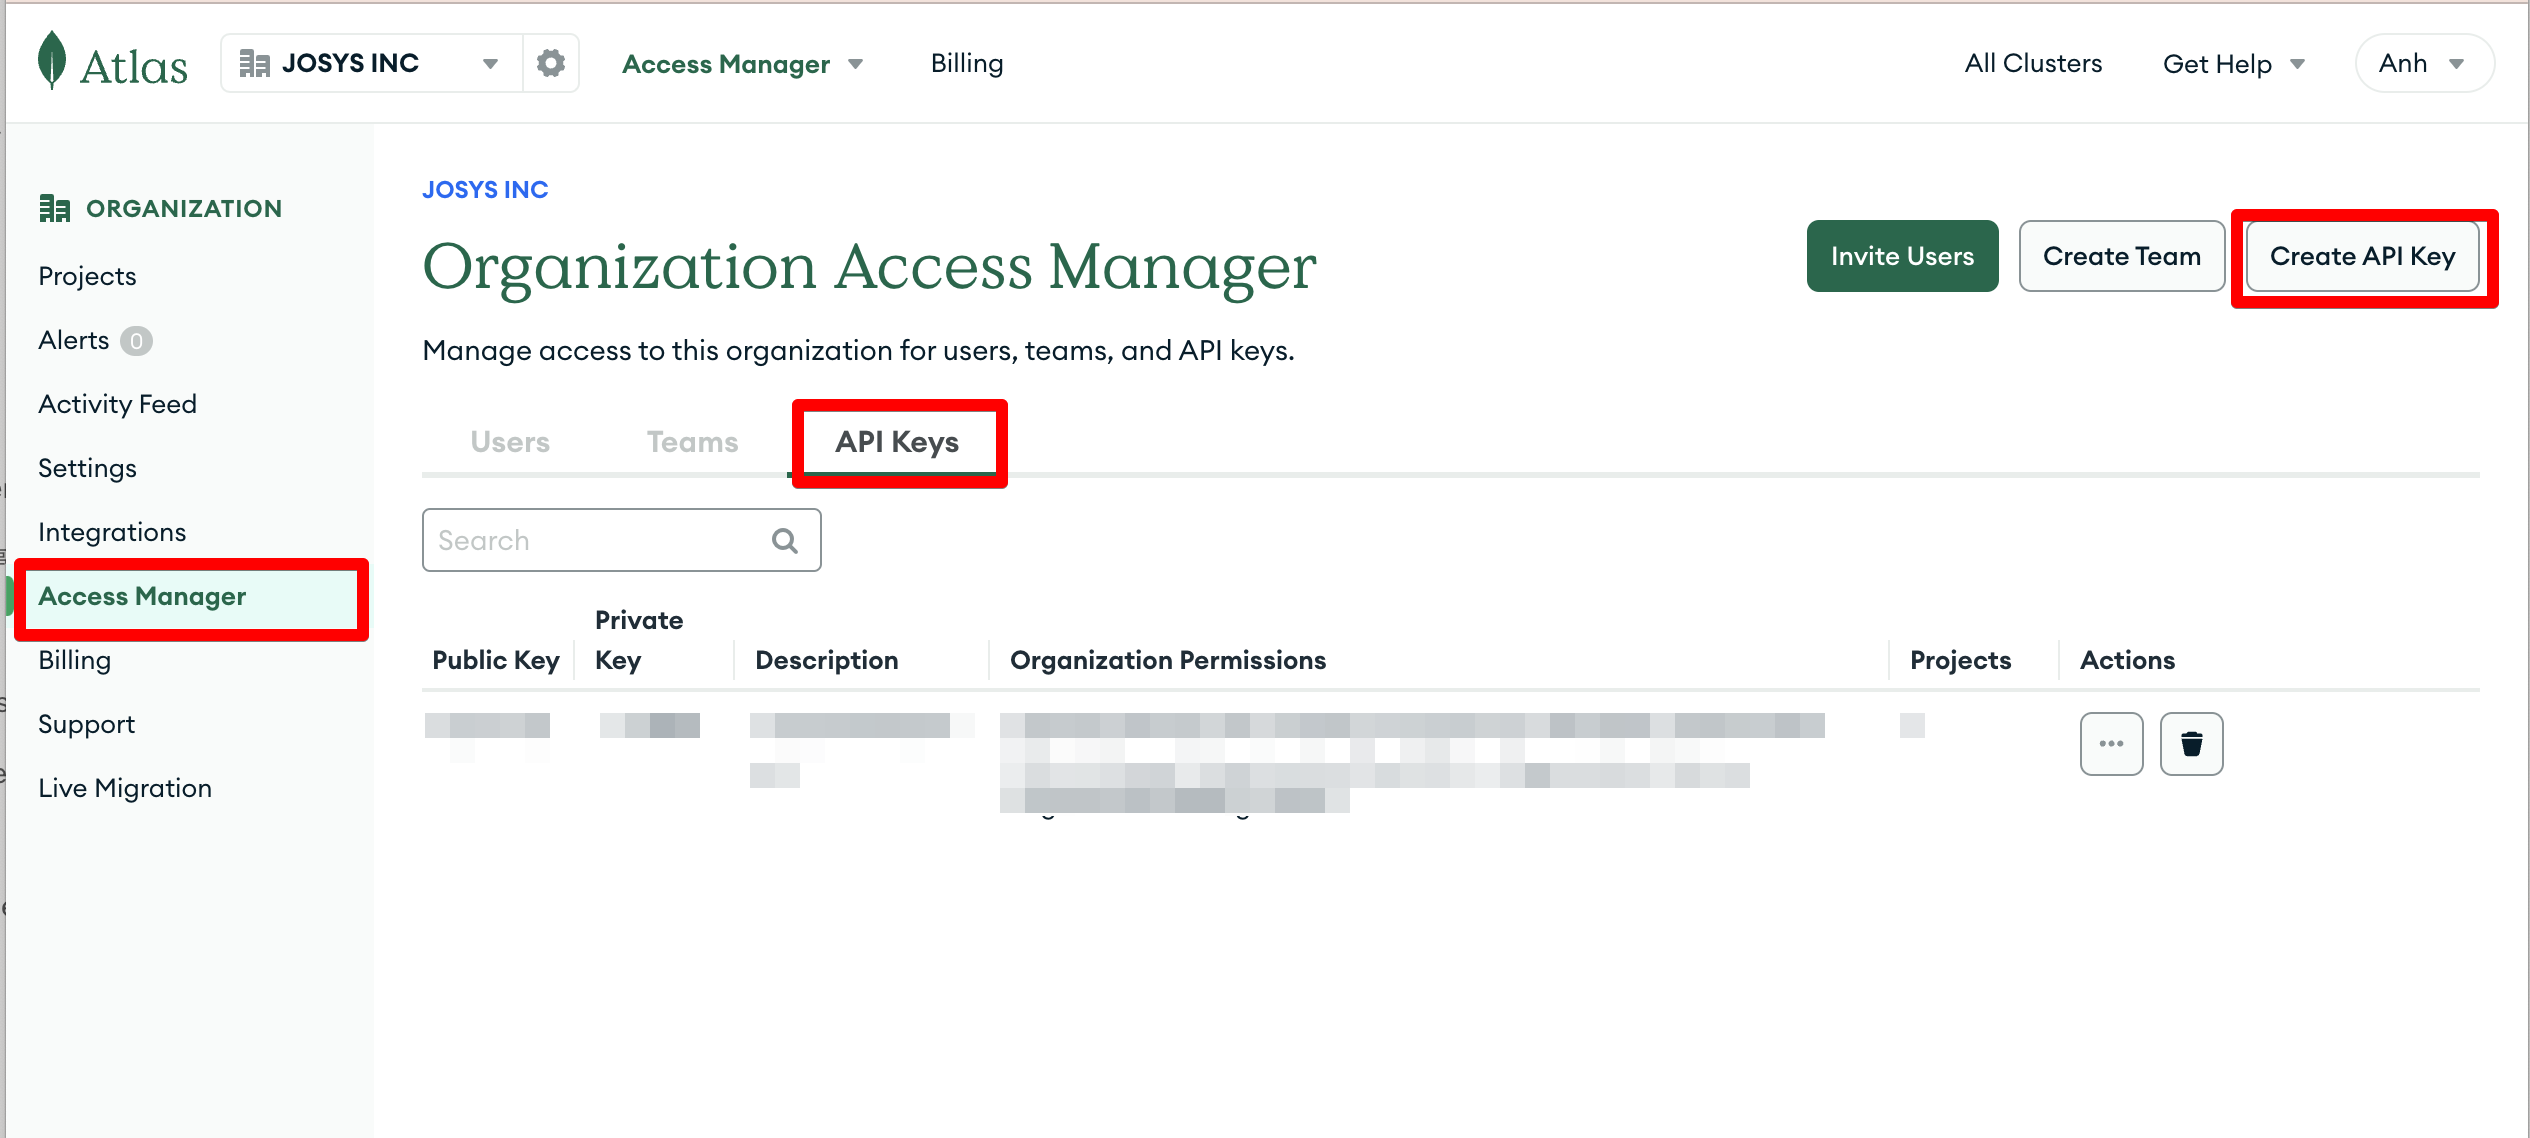The width and height of the screenshot is (2530, 1138).
Task: Click the Invite Users button
Action: 1902,256
